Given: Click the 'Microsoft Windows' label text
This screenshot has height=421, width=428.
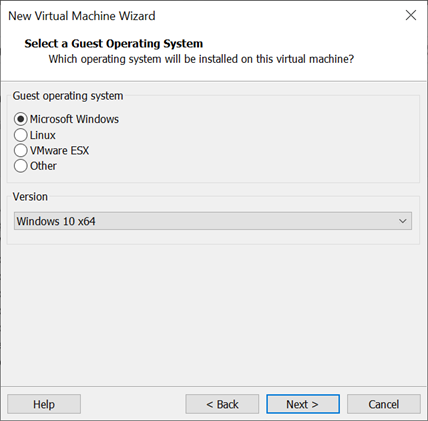Looking at the screenshot, I should [x=74, y=119].
